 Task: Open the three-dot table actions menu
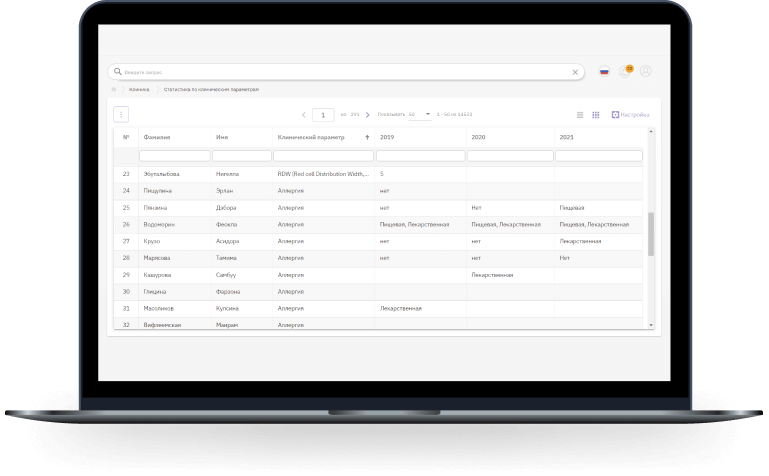pyautogui.click(x=121, y=114)
